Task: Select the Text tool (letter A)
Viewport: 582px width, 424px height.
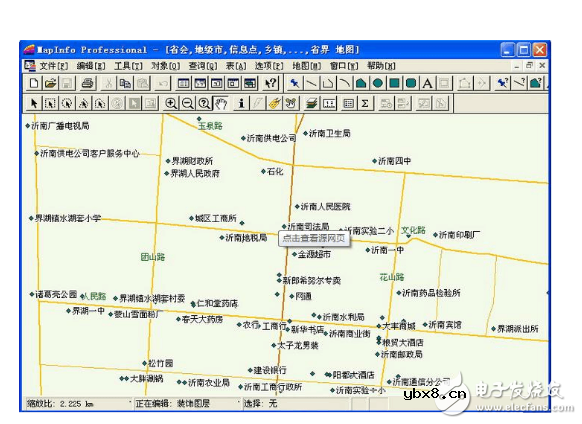Action: [428, 83]
